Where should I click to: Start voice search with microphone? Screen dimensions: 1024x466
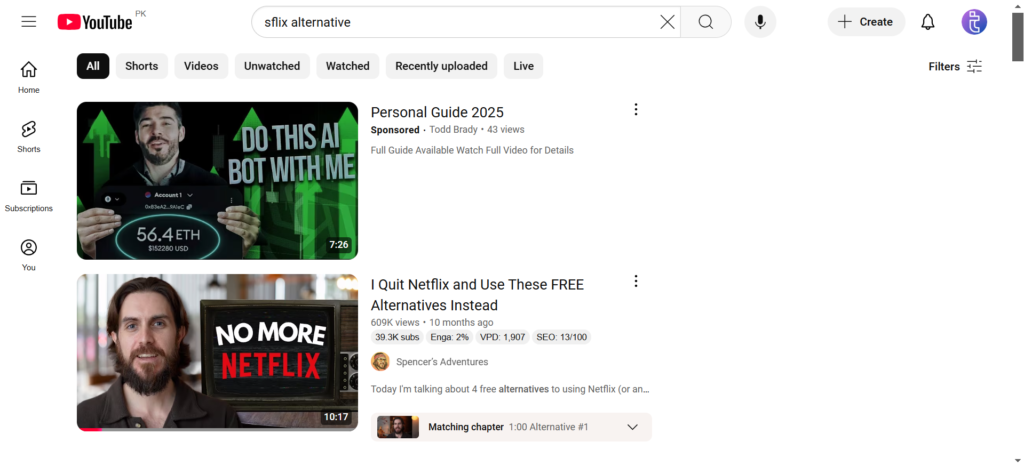pyautogui.click(x=760, y=22)
